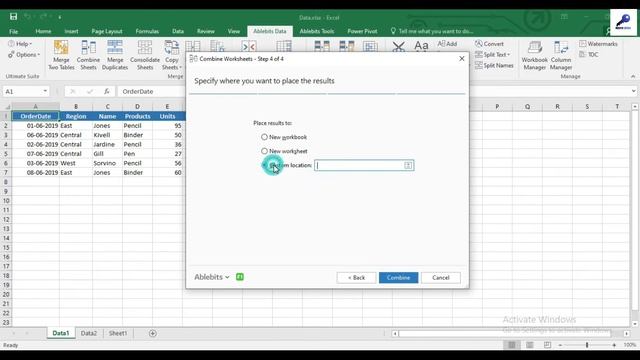The width and height of the screenshot is (640, 360).
Task: Click Tell me what you want to do
Action: tap(432, 31)
